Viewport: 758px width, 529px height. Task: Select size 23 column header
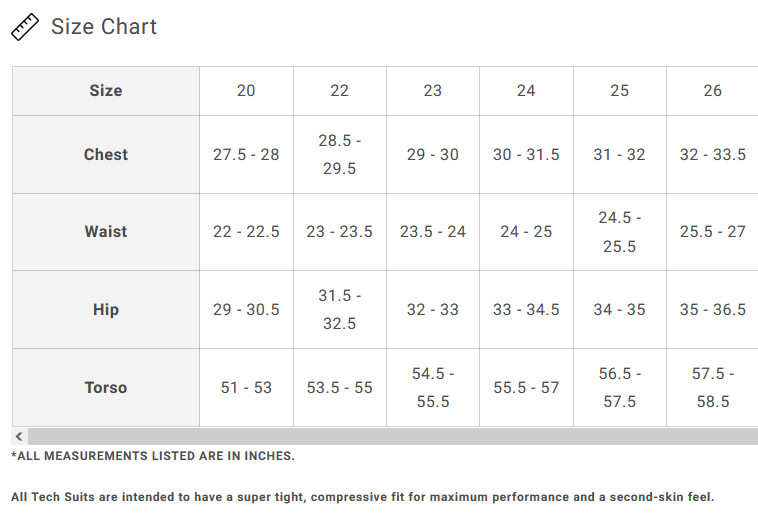433,91
